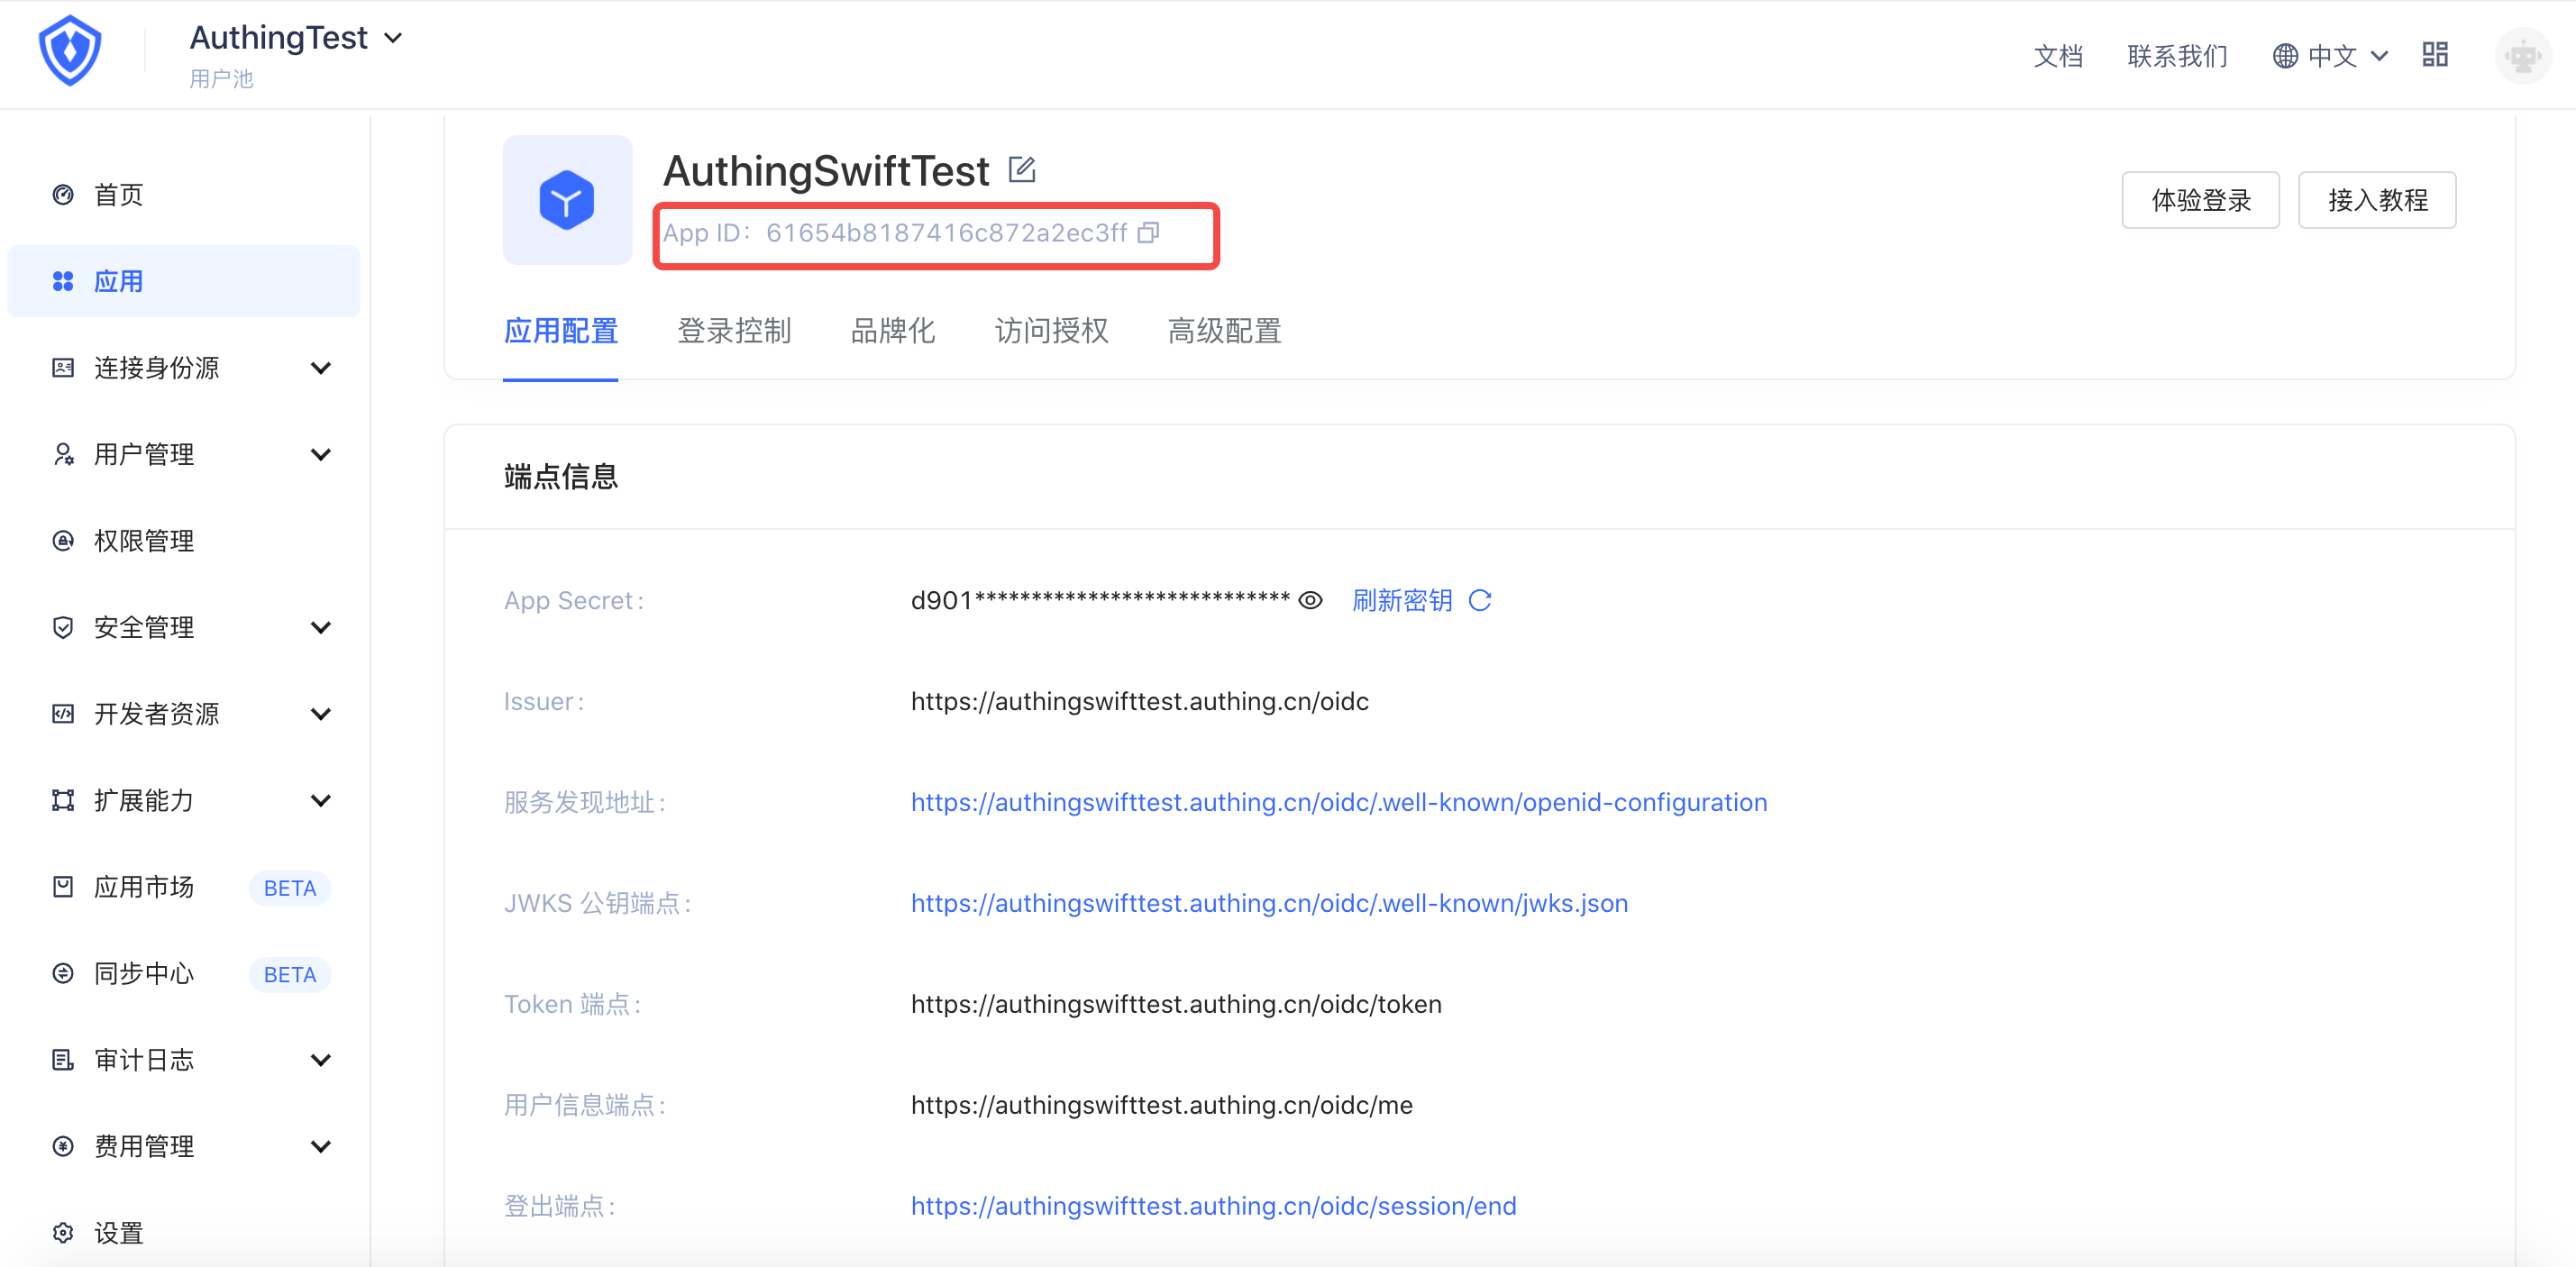Open the 中文 language selector
Image resolution: width=2576 pixels, height=1267 pixels.
(x=2331, y=56)
